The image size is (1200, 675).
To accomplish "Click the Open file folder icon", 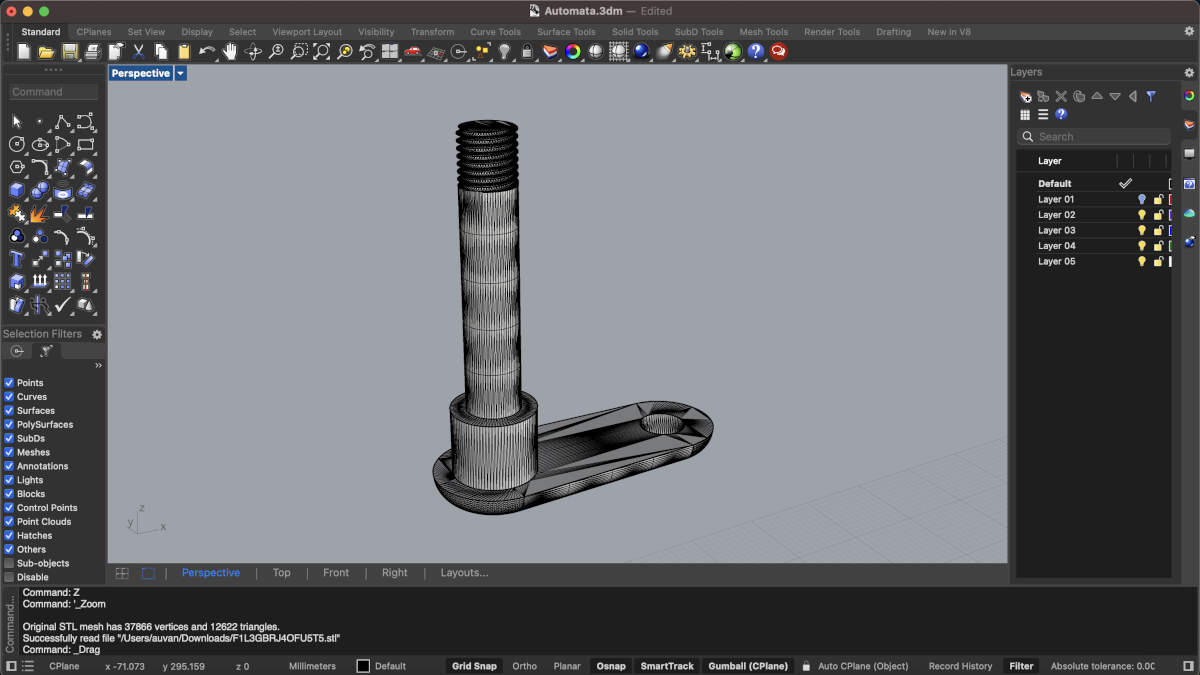I will pyautogui.click(x=47, y=51).
